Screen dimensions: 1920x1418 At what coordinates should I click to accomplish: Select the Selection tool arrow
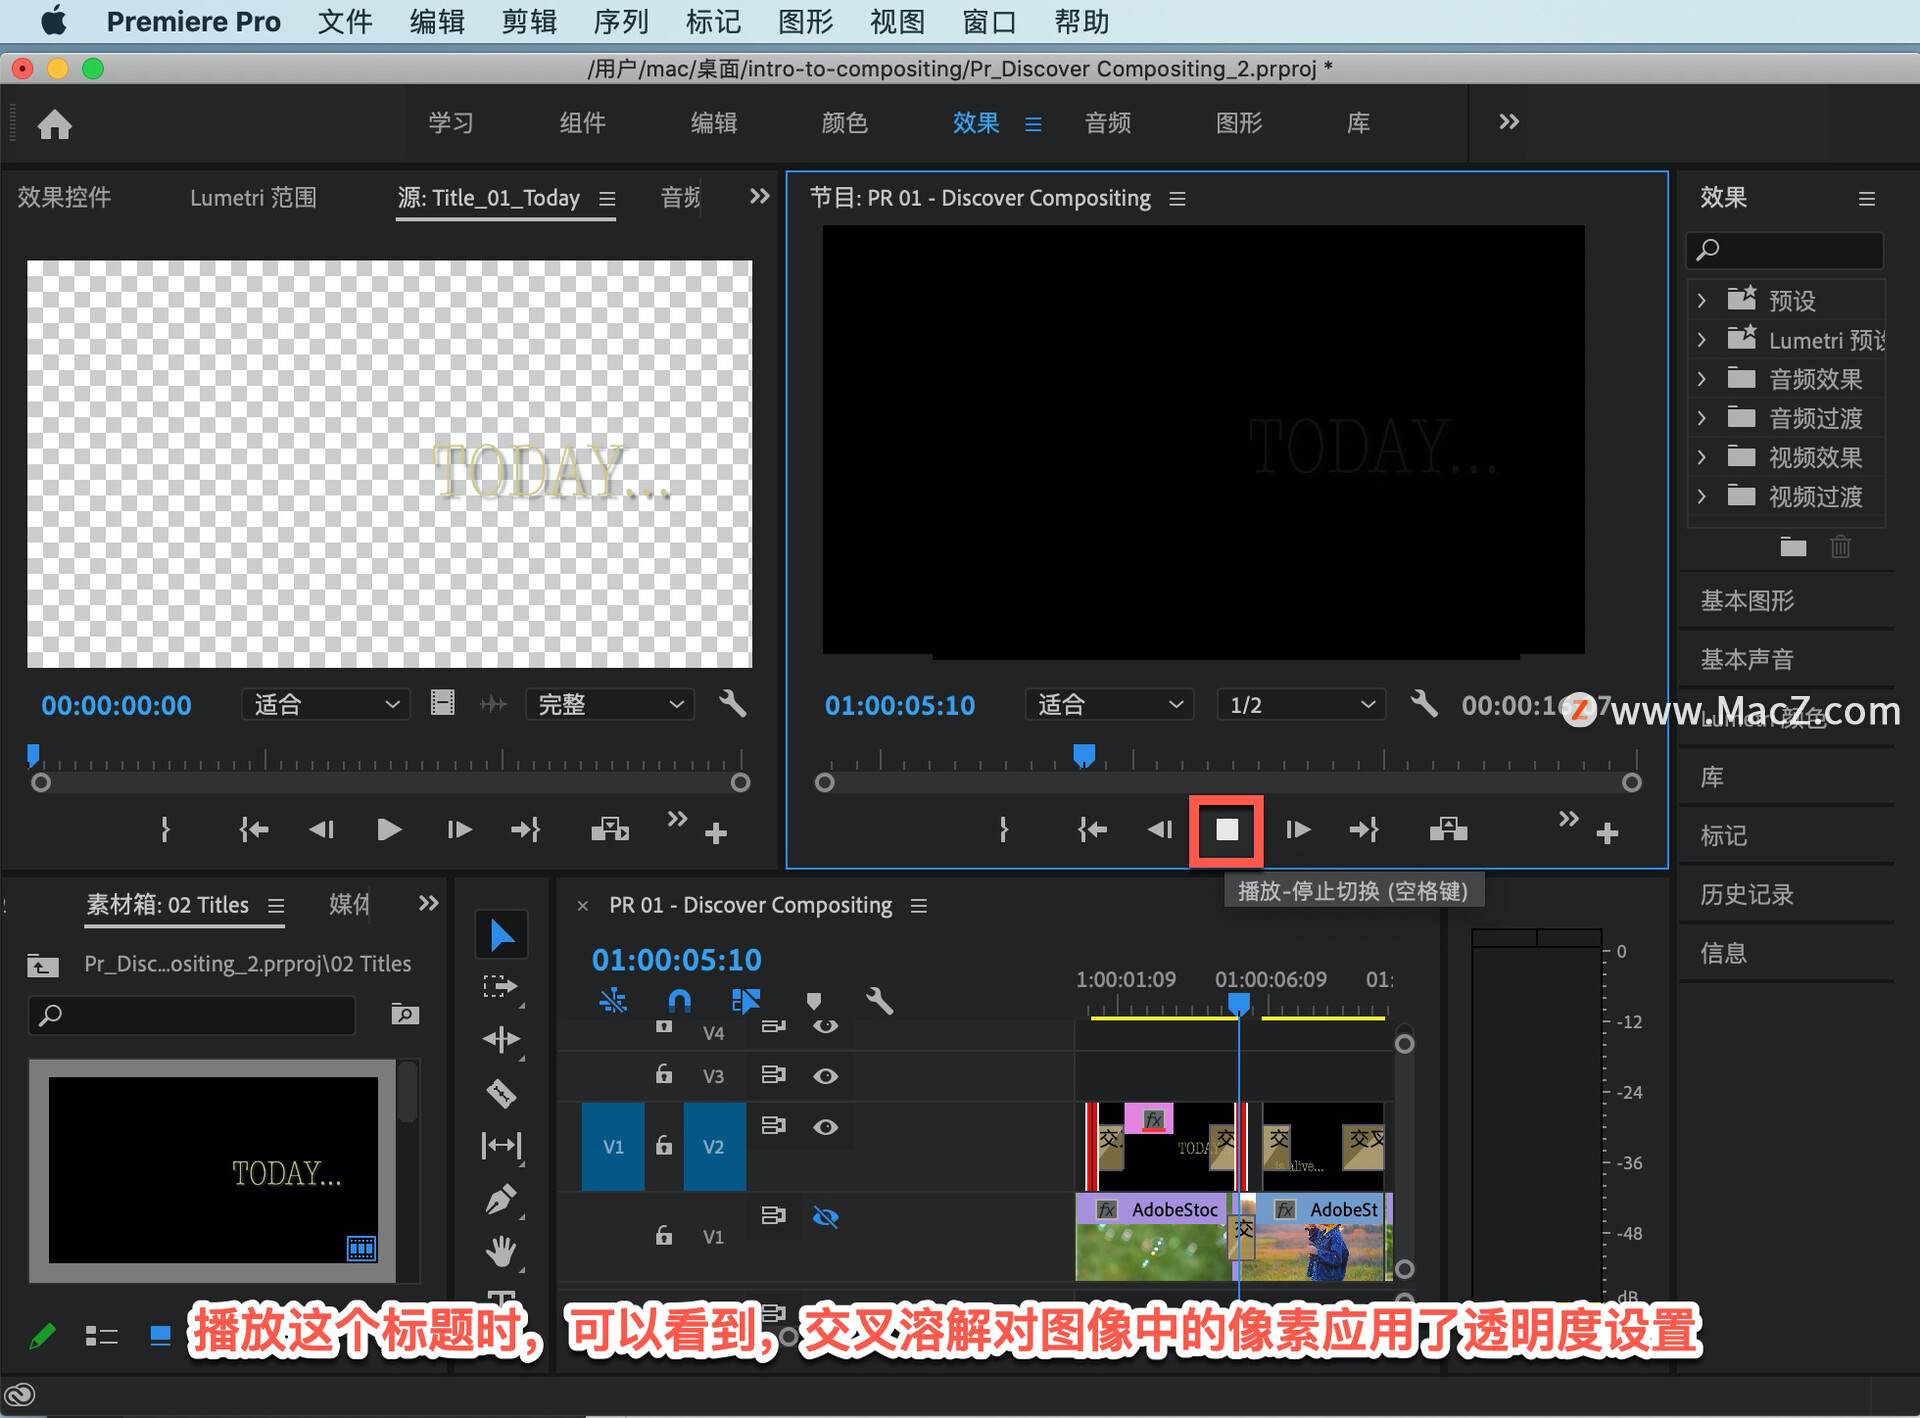pyautogui.click(x=501, y=936)
